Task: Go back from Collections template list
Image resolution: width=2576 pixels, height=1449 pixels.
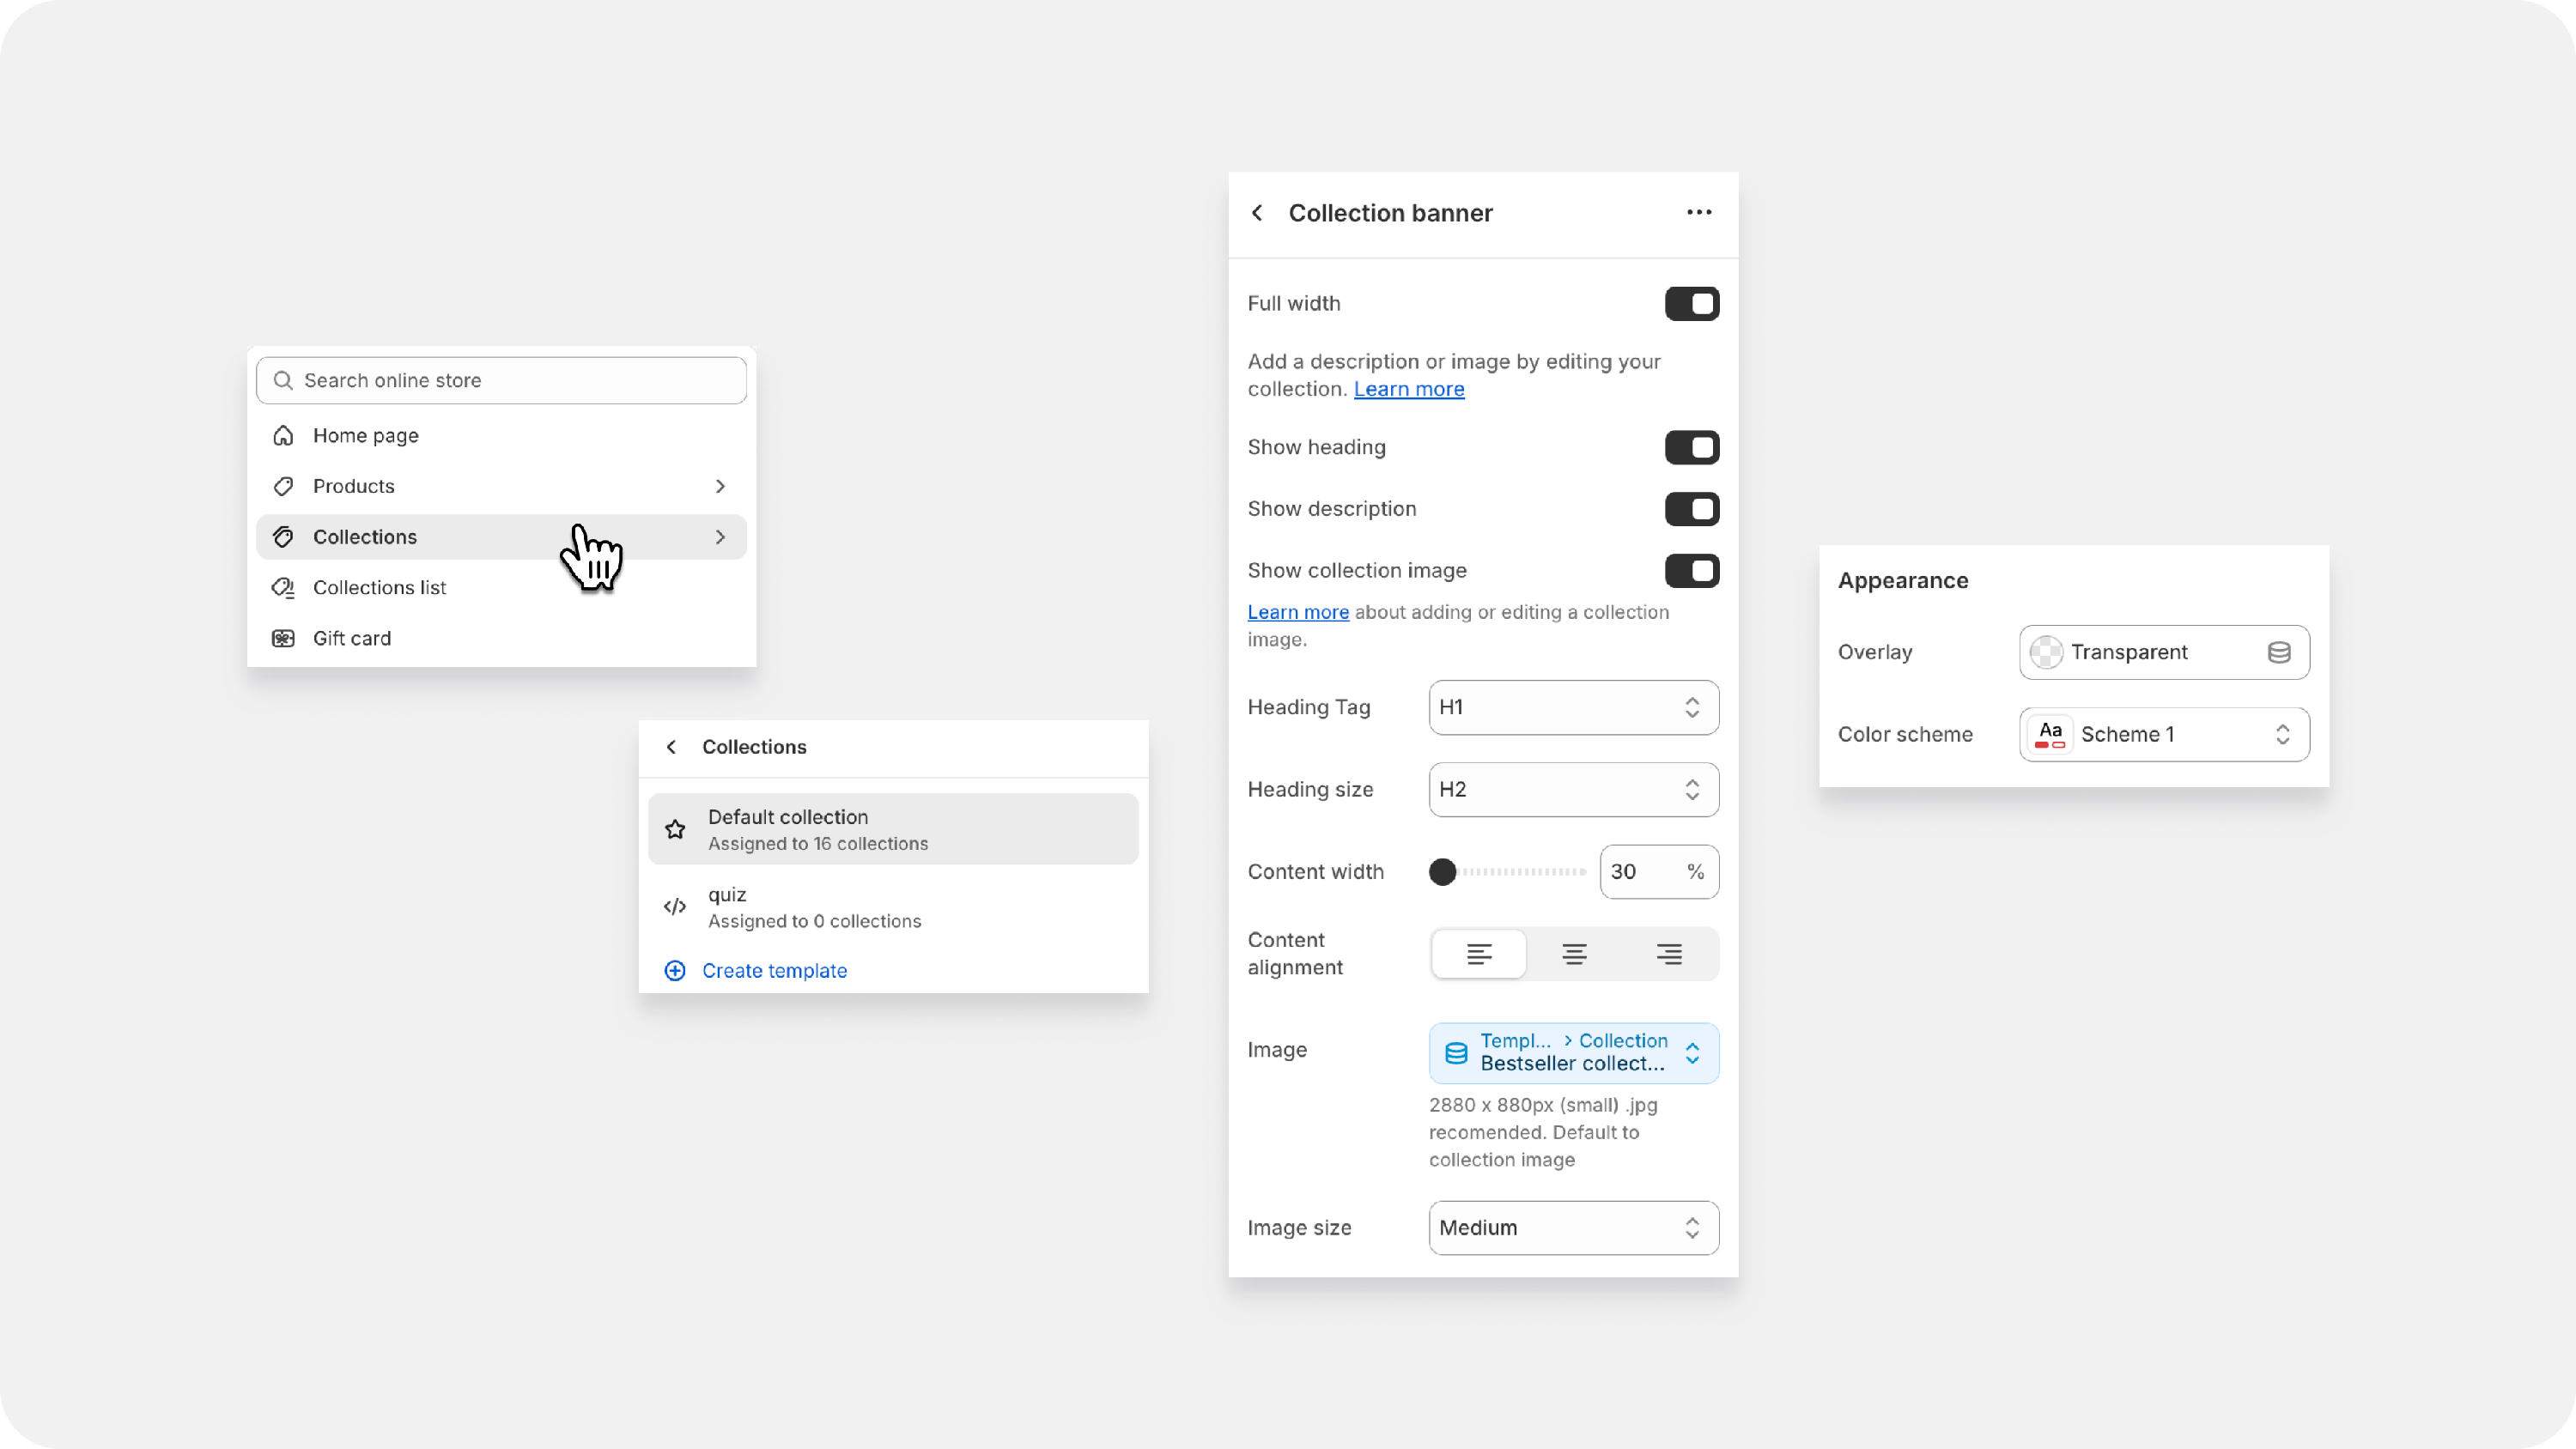Action: tap(672, 747)
